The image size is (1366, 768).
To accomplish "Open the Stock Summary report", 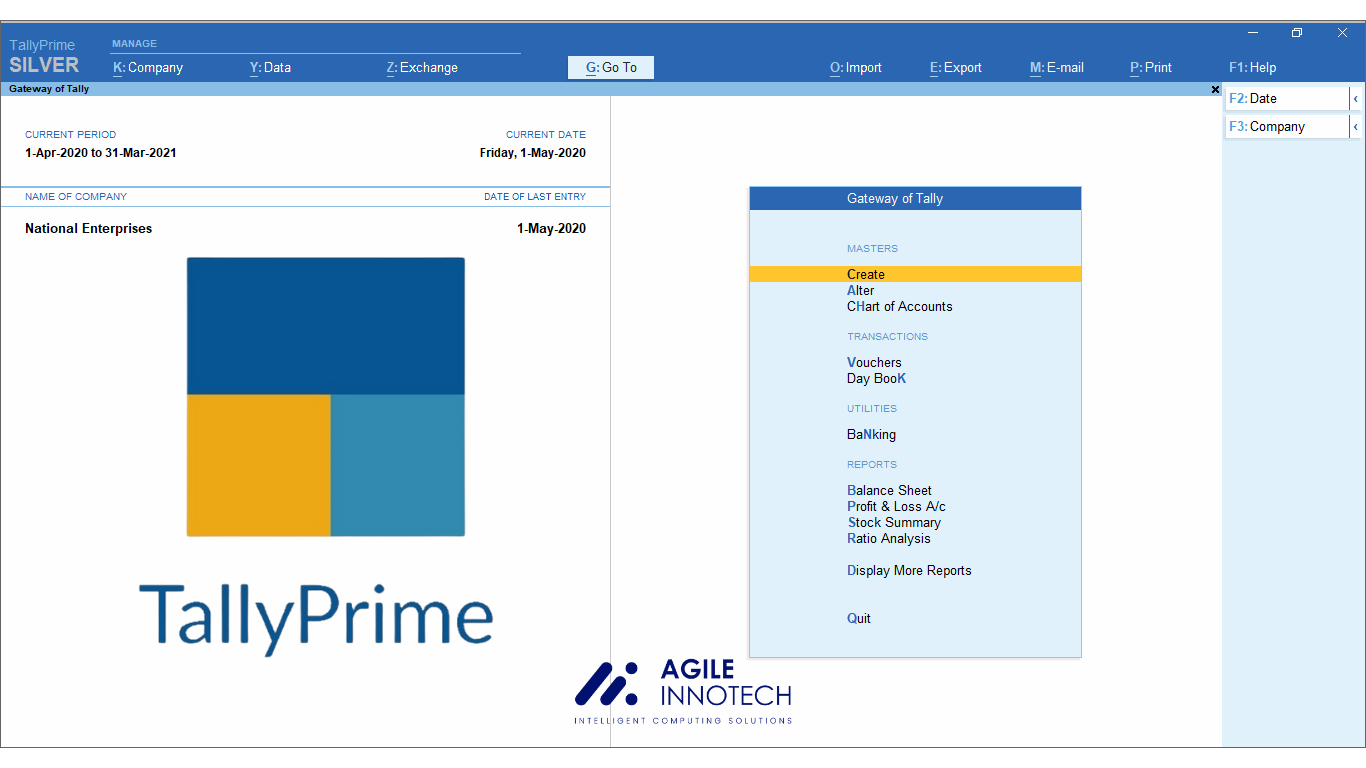I will (894, 522).
